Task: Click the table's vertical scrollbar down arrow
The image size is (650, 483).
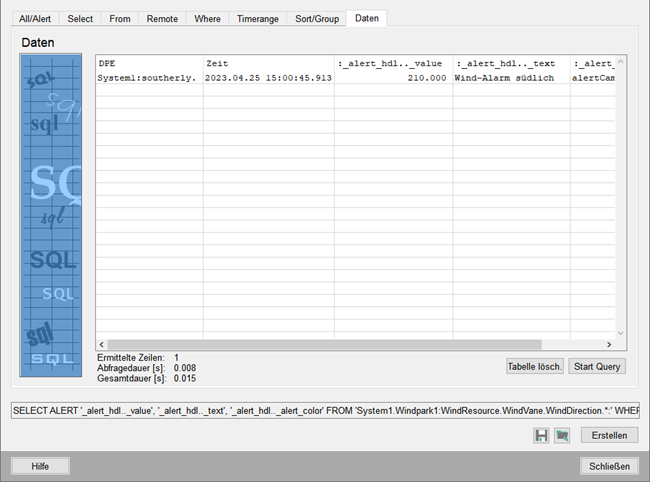Action: [620, 333]
